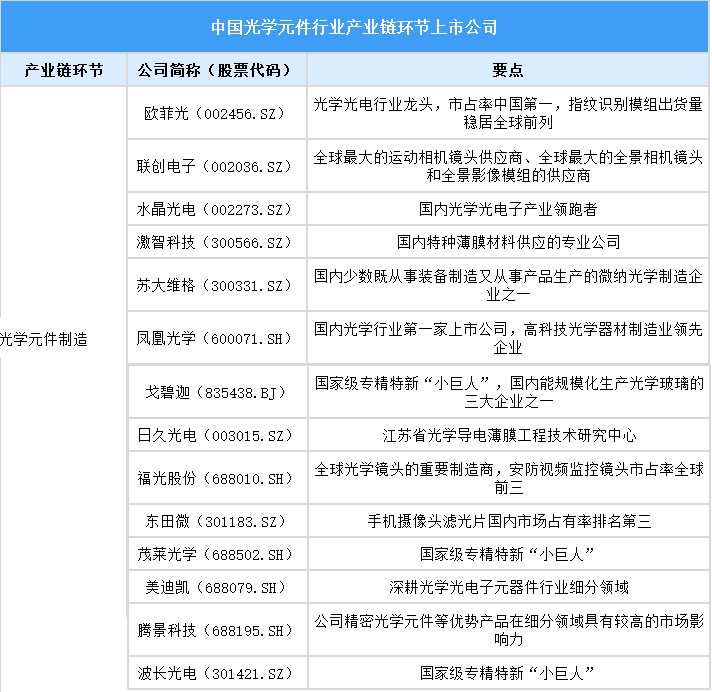Click the 水晶光电（002273.SZ） cell
712x692 pixels.
(x=217, y=209)
